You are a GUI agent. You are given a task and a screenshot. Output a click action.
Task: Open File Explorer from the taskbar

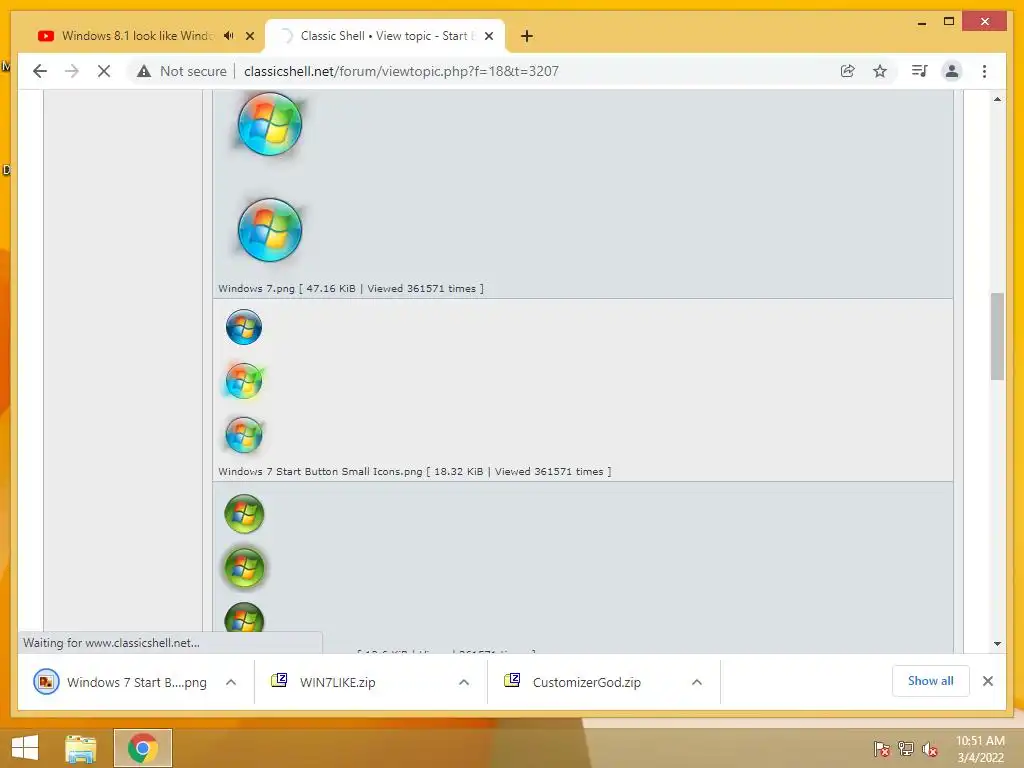point(80,748)
